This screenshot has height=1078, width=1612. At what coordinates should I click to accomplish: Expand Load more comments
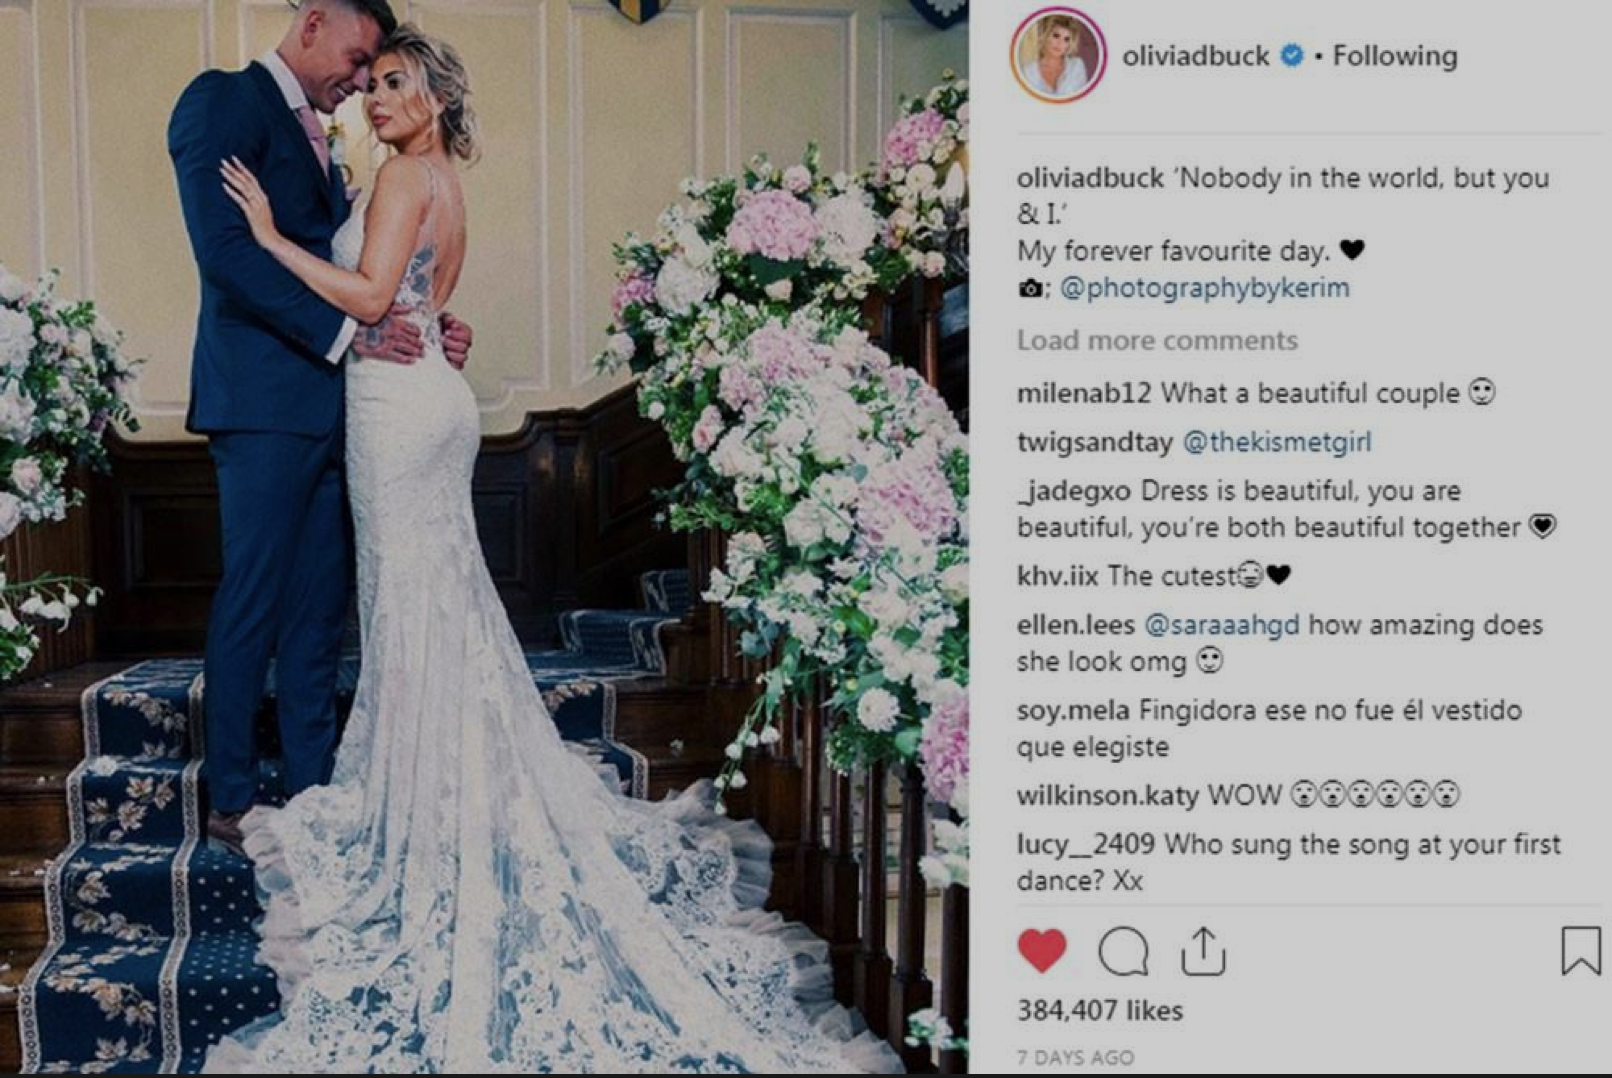[1157, 340]
